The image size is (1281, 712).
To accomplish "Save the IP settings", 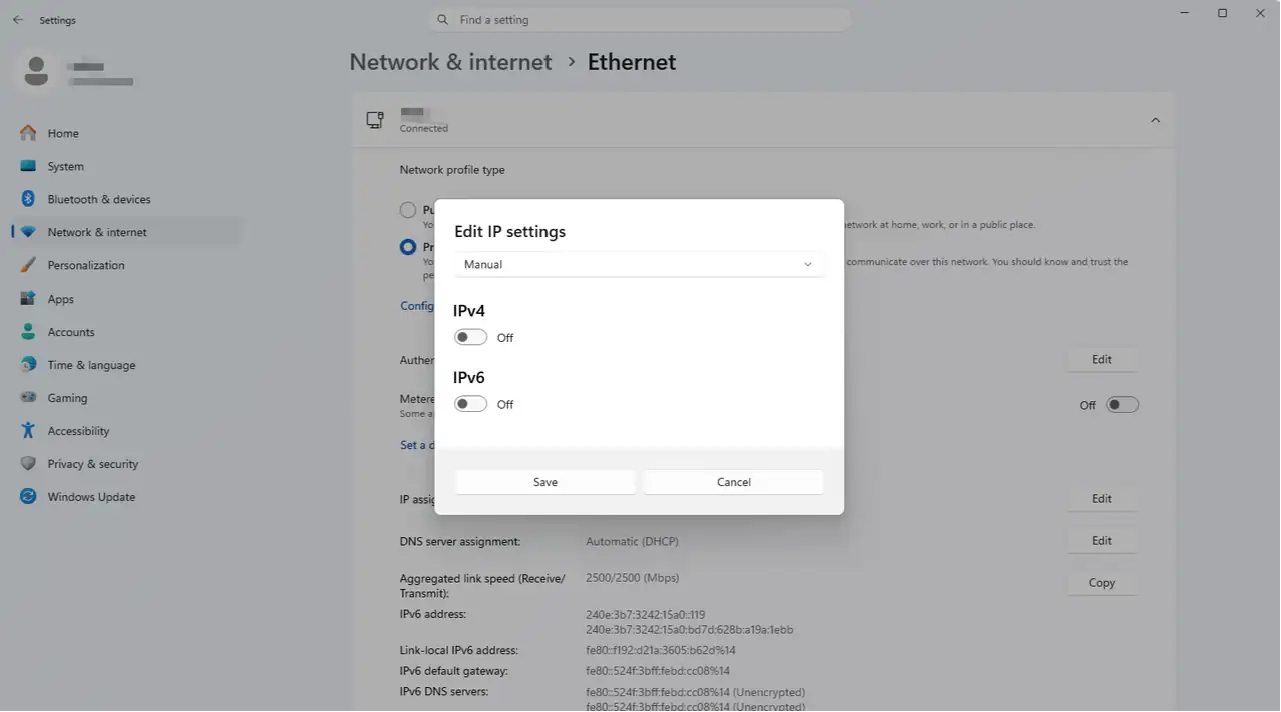I will [545, 482].
